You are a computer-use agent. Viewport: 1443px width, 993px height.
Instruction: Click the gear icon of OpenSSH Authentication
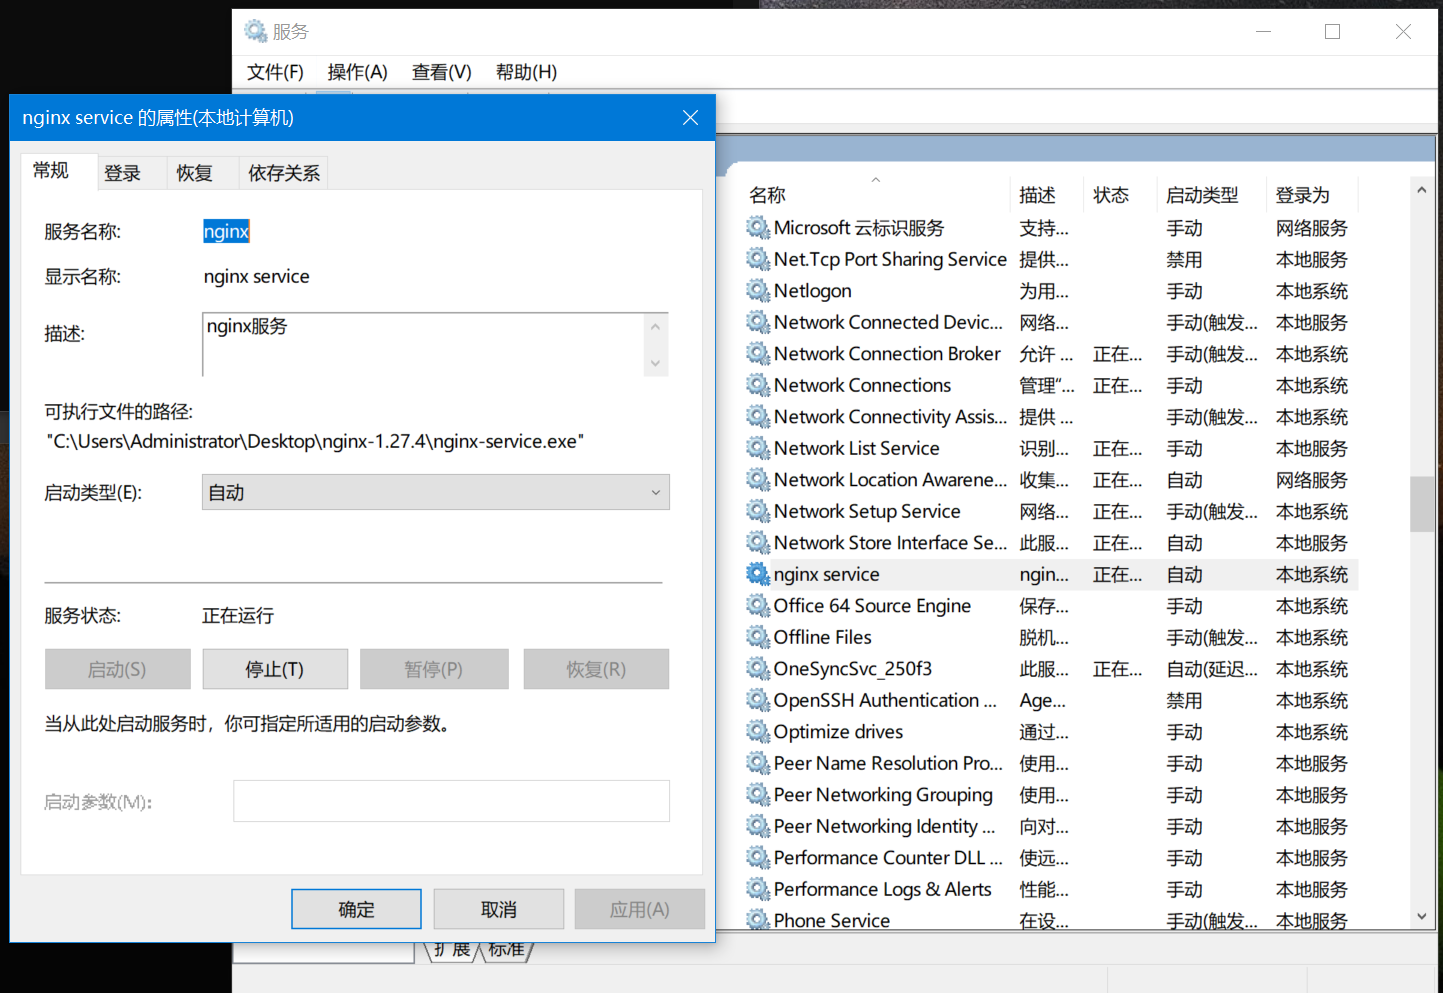tap(758, 700)
